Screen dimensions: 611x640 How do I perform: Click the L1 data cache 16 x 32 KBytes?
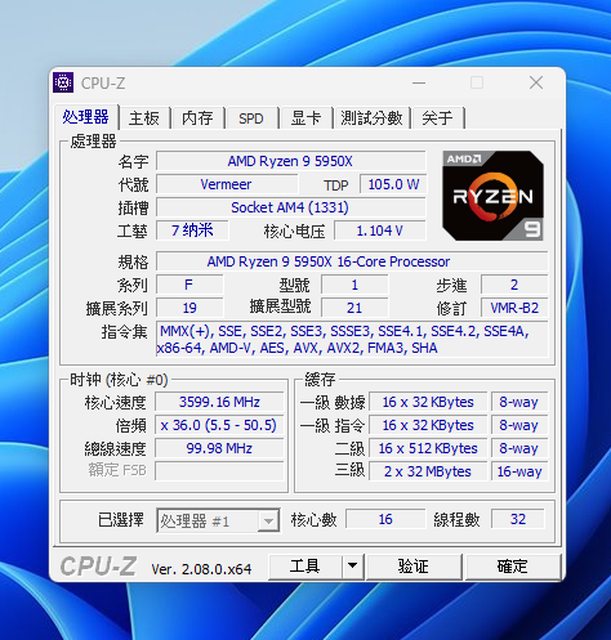[428, 402]
